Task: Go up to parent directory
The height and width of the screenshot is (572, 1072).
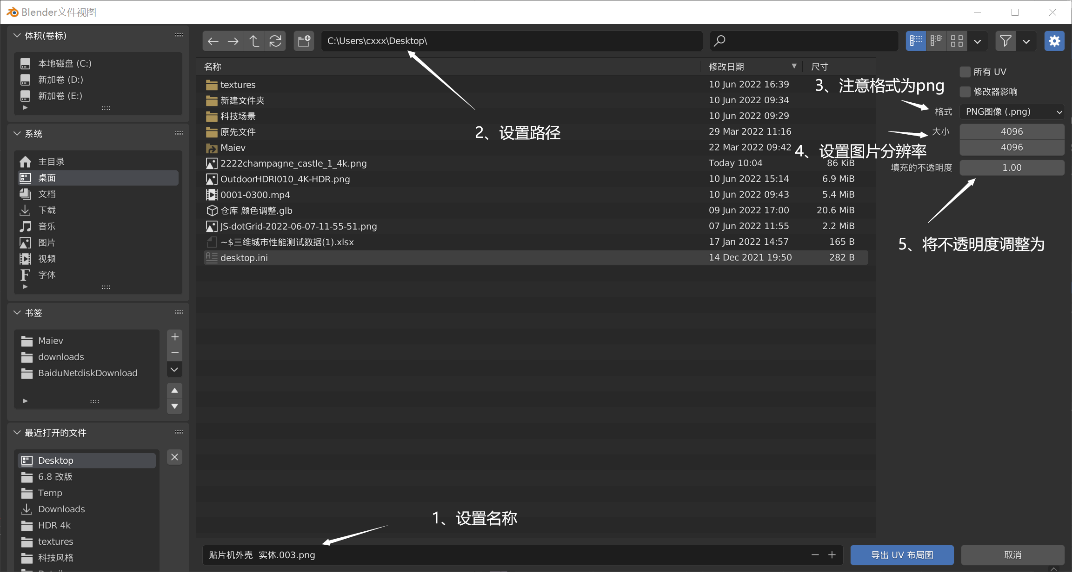Action: click(x=254, y=42)
